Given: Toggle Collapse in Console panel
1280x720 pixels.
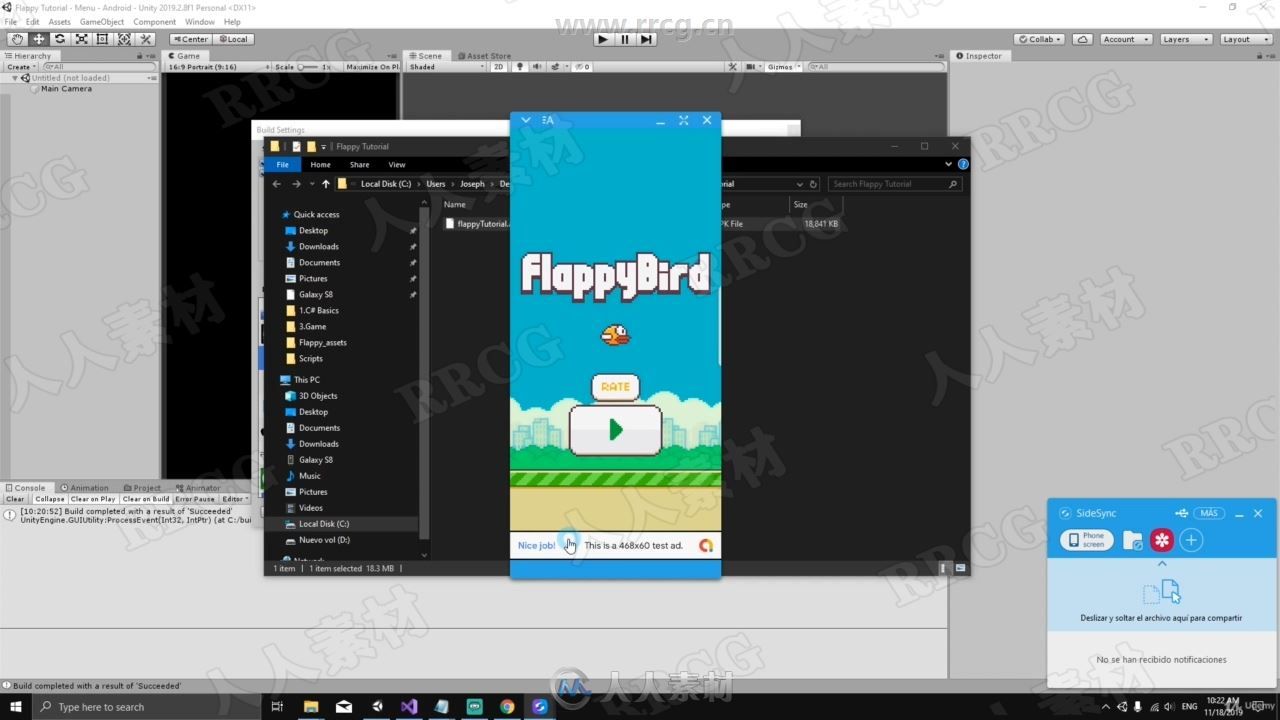Looking at the screenshot, I should [x=50, y=499].
